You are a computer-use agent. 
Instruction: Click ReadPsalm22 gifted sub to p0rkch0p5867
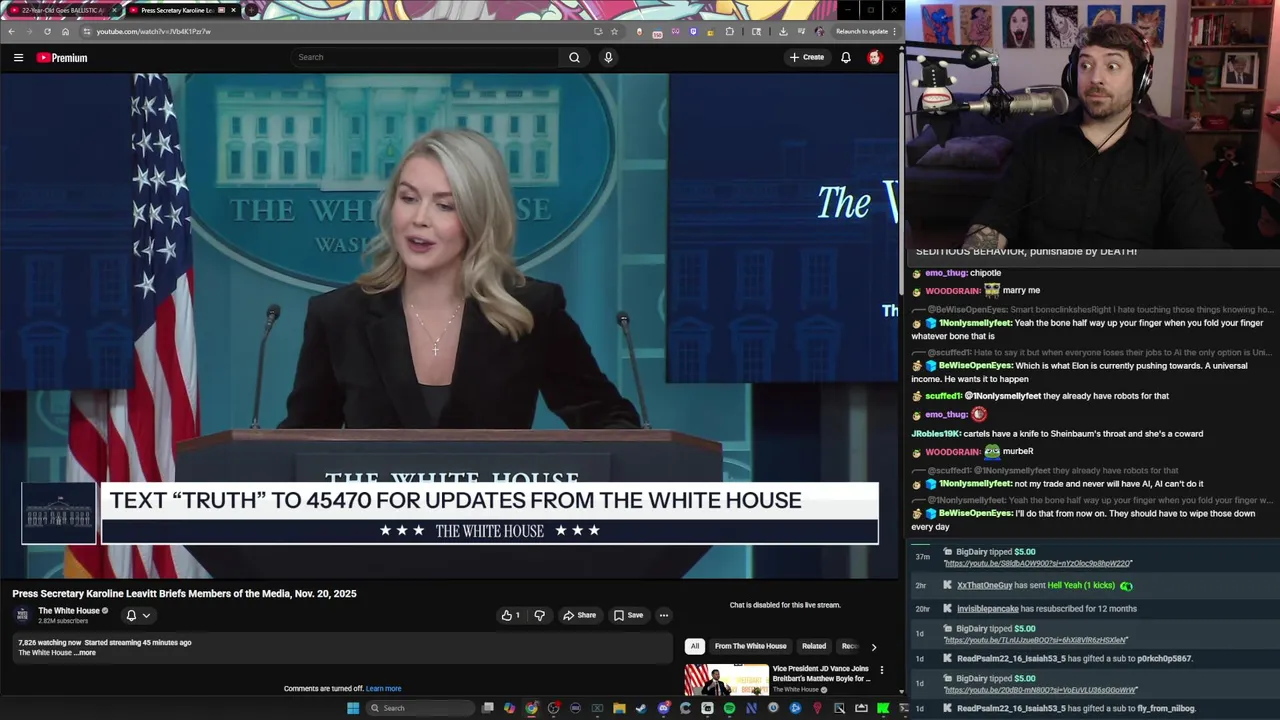point(1074,658)
